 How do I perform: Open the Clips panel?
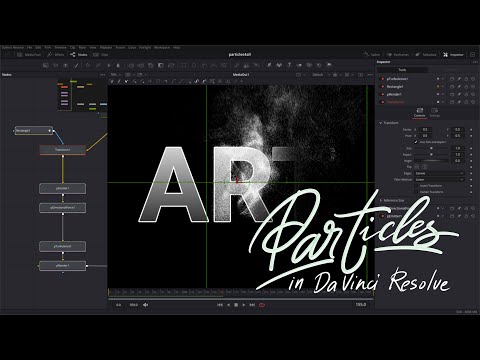pos(101,55)
